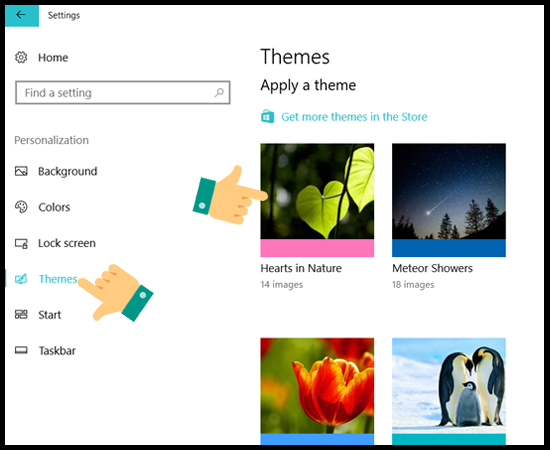The height and width of the screenshot is (450, 550).
Task: Click the Personalization section heading
Action: 52,140
